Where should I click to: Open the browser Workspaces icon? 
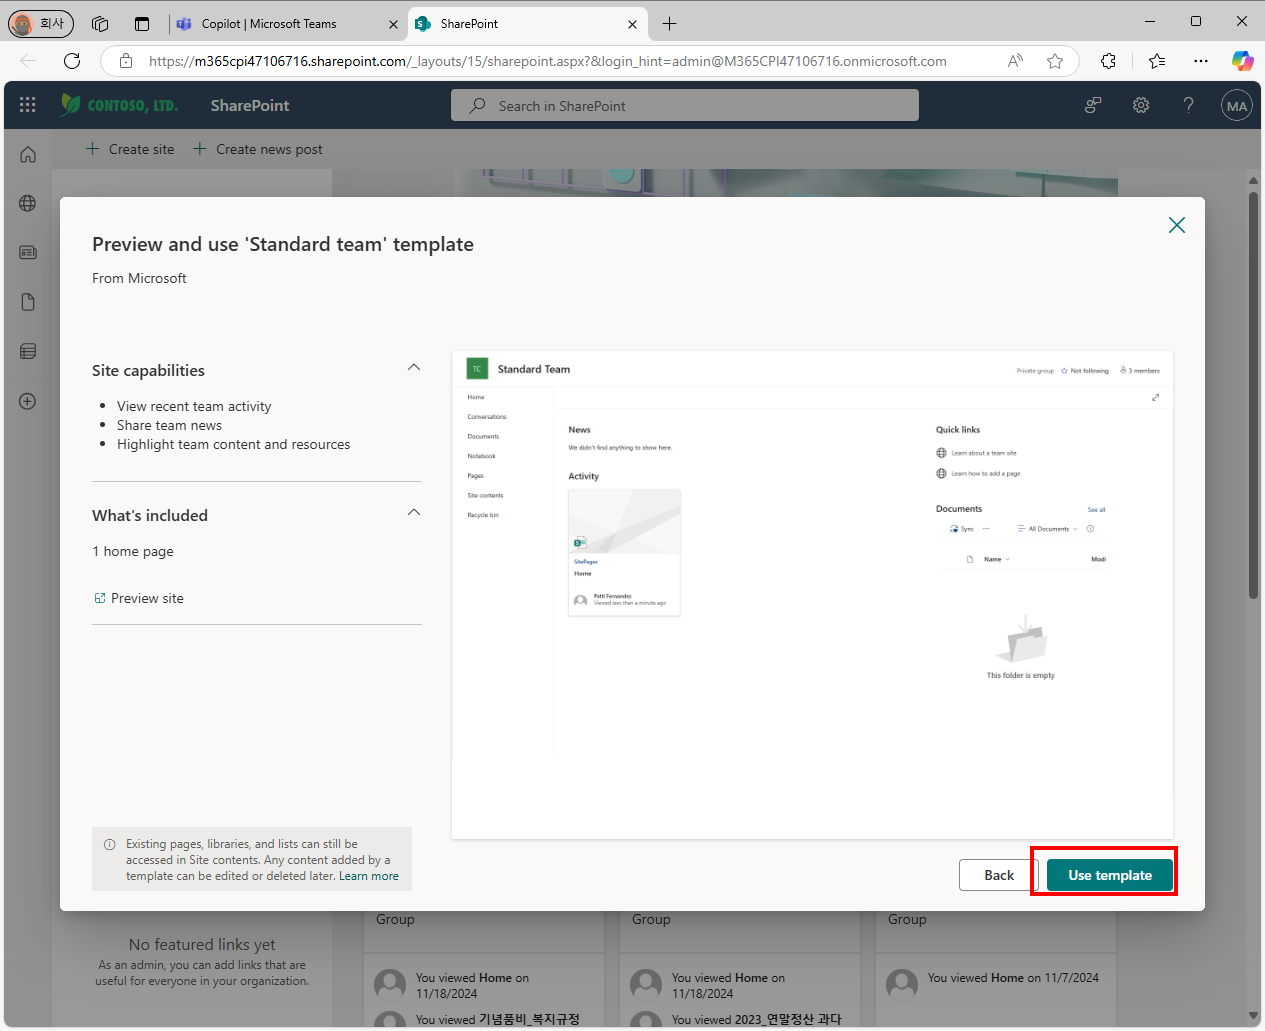100,23
